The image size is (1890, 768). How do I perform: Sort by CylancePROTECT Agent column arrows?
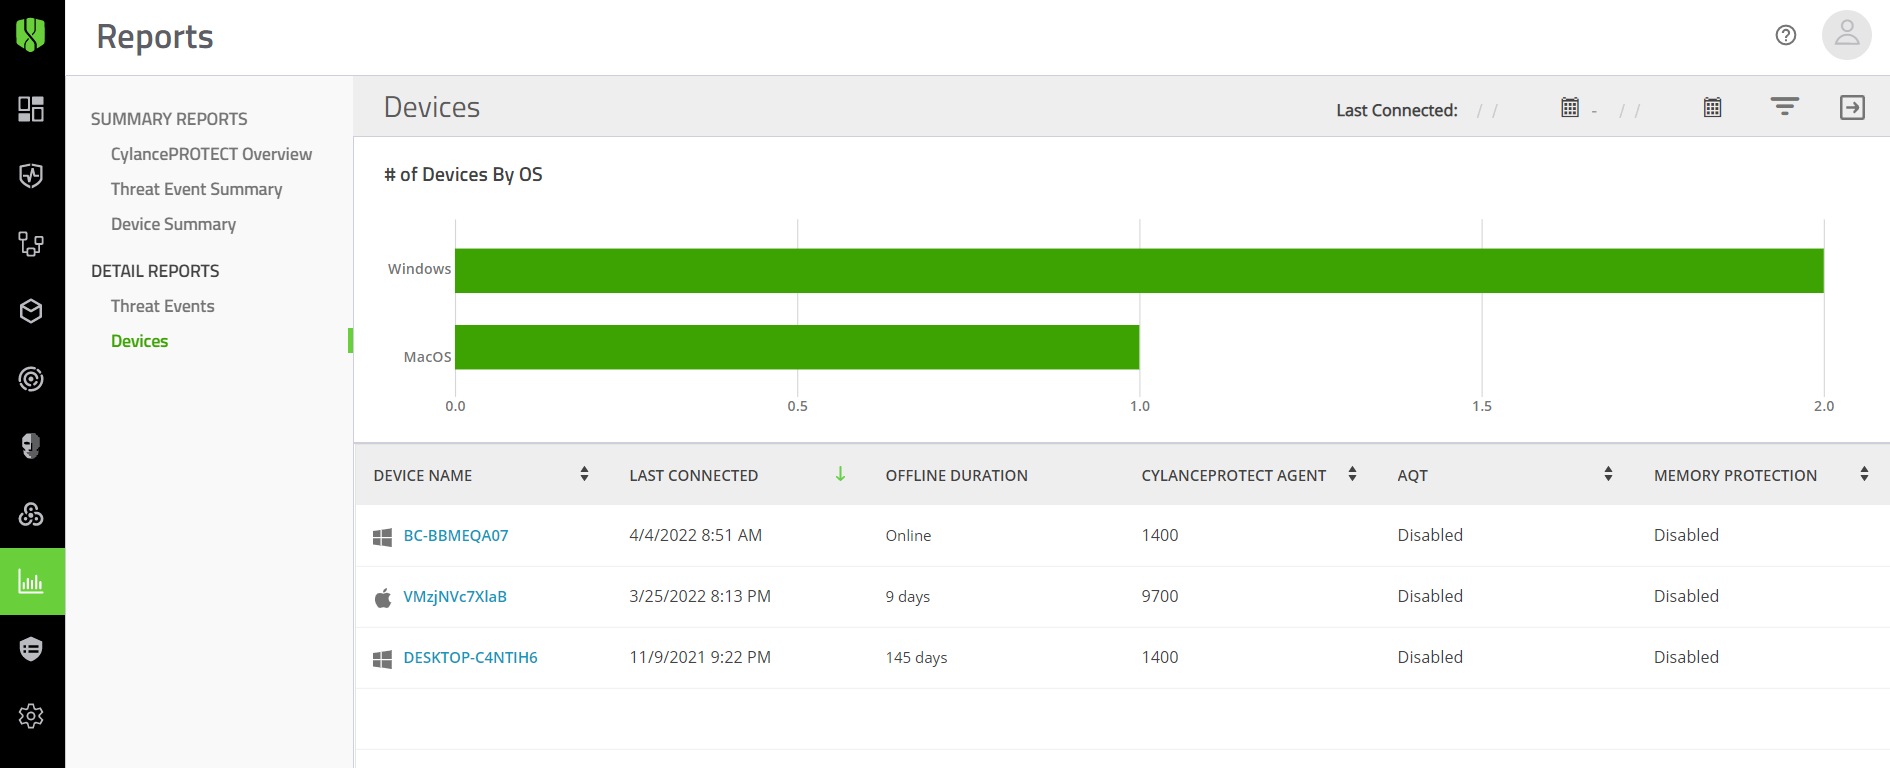[1352, 474]
